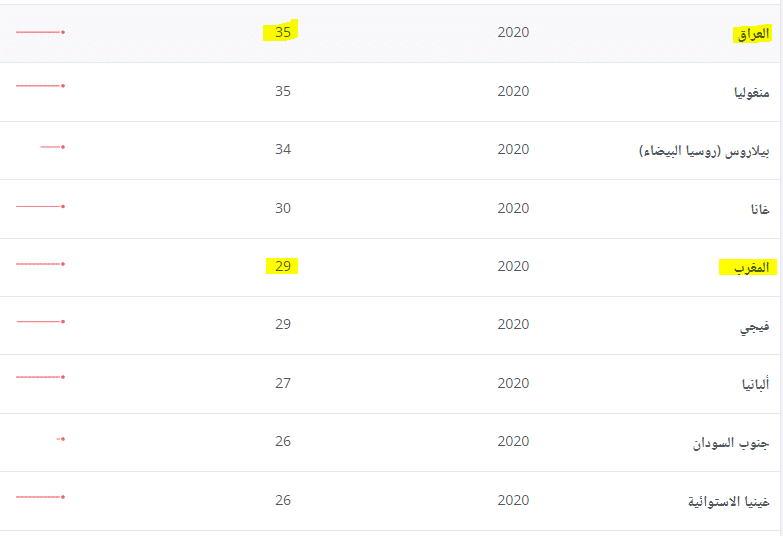Screen dimensions: 783x536
Task: Click the short sparkline in بيلاروس row
Action: (52, 148)
